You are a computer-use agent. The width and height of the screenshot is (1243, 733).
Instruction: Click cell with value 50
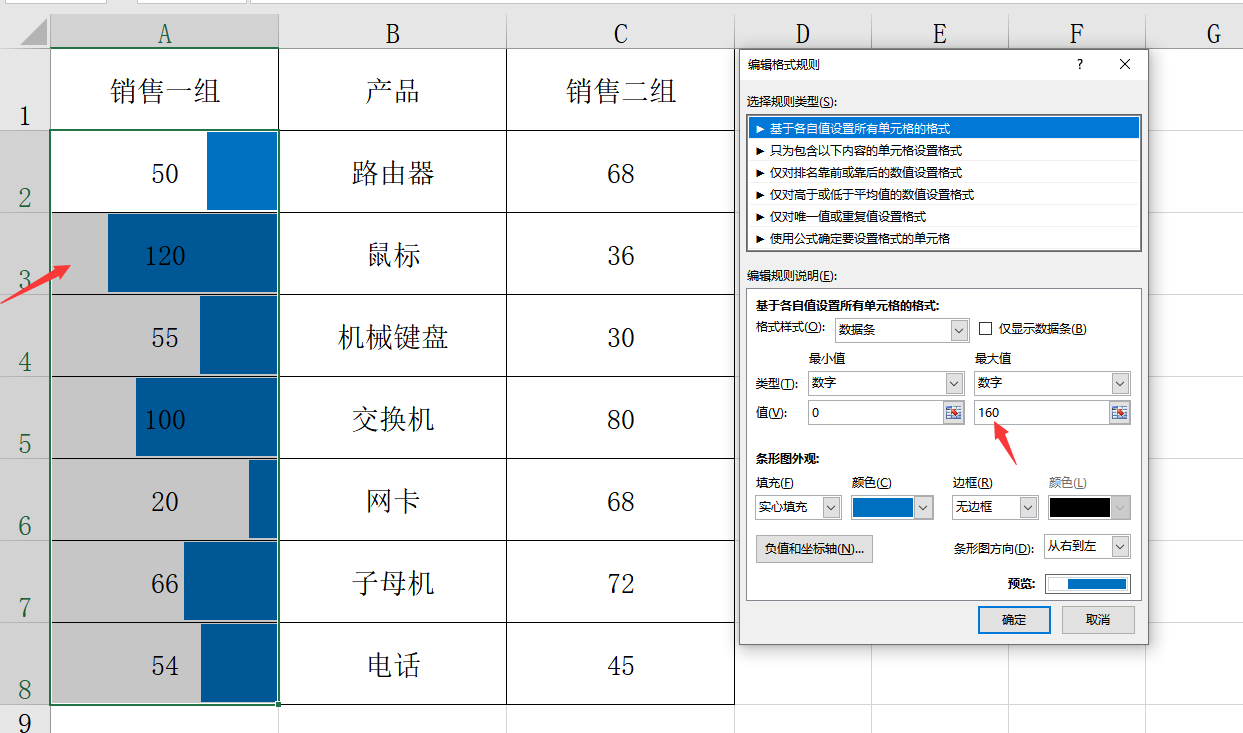(165, 172)
